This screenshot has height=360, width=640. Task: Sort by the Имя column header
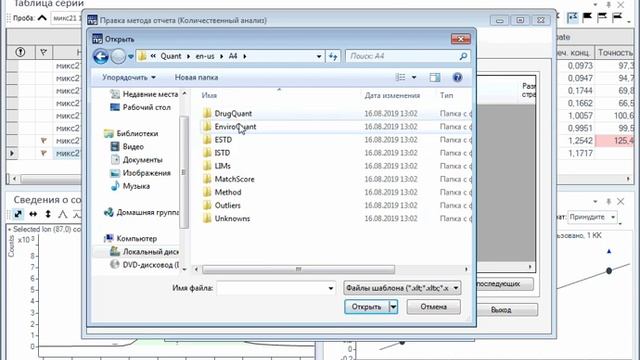[209, 95]
